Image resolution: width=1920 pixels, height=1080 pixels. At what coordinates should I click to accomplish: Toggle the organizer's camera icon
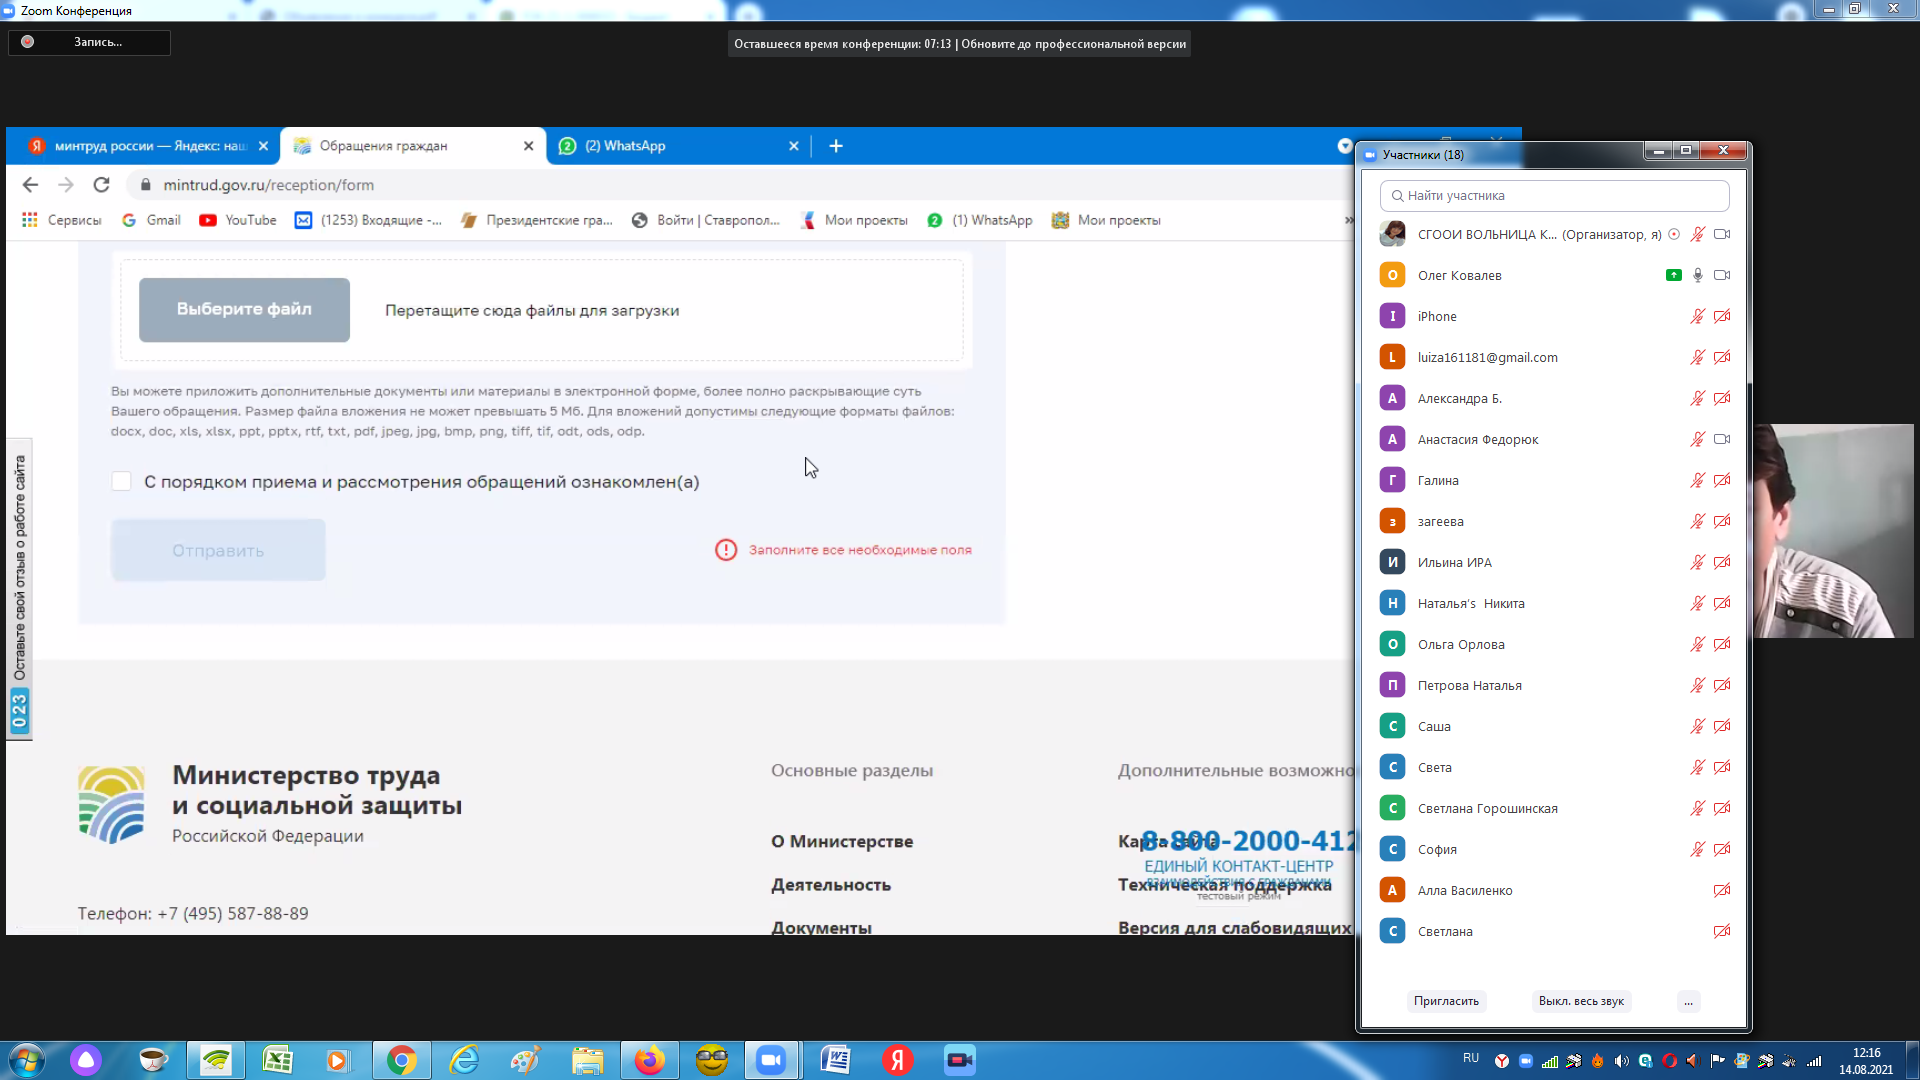click(1722, 234)
